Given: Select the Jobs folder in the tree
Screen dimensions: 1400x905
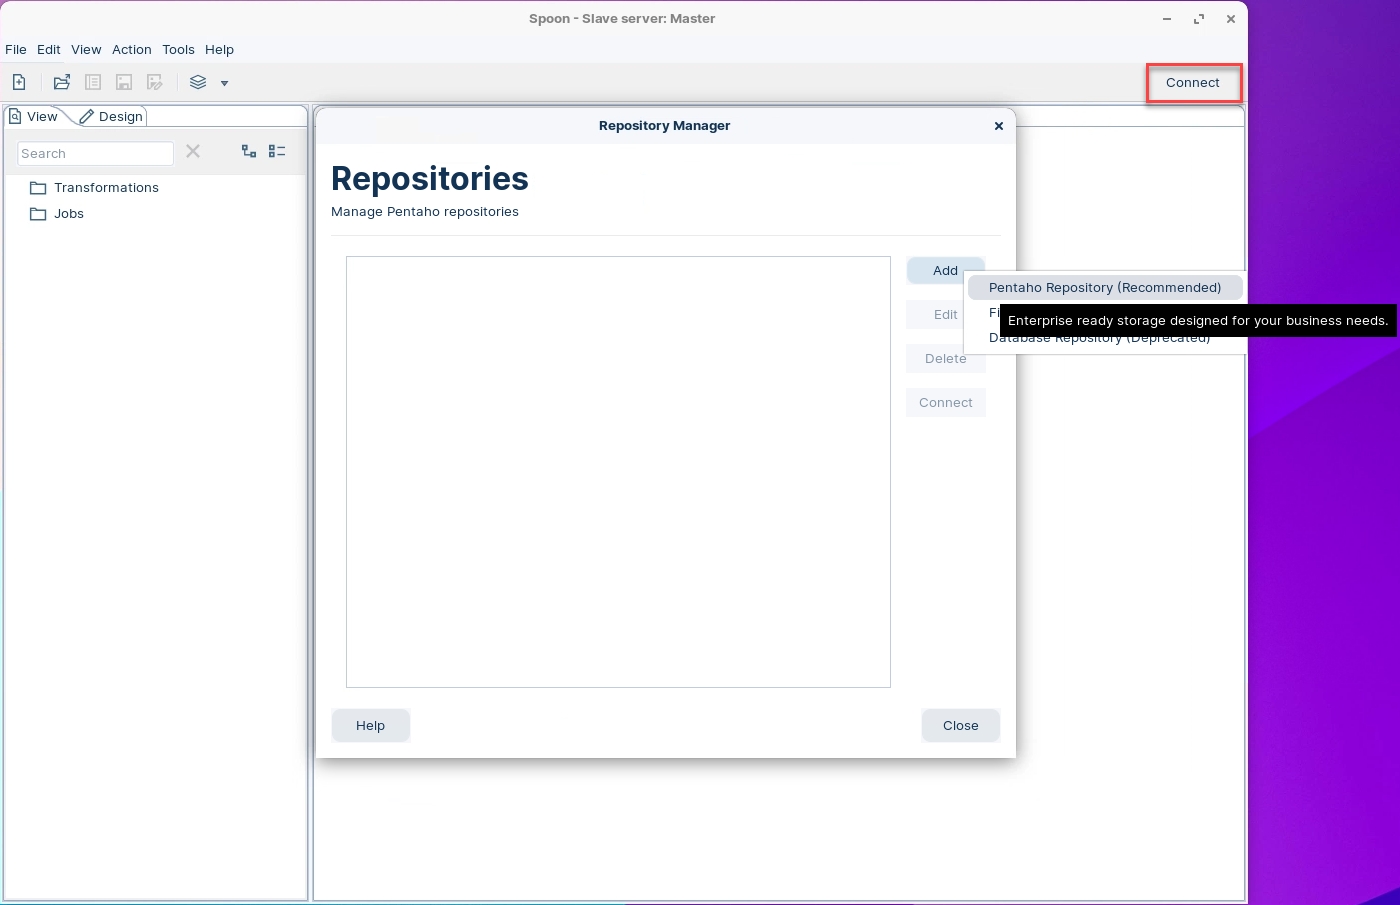Looking at the screenshot, I should click(57, 213).
